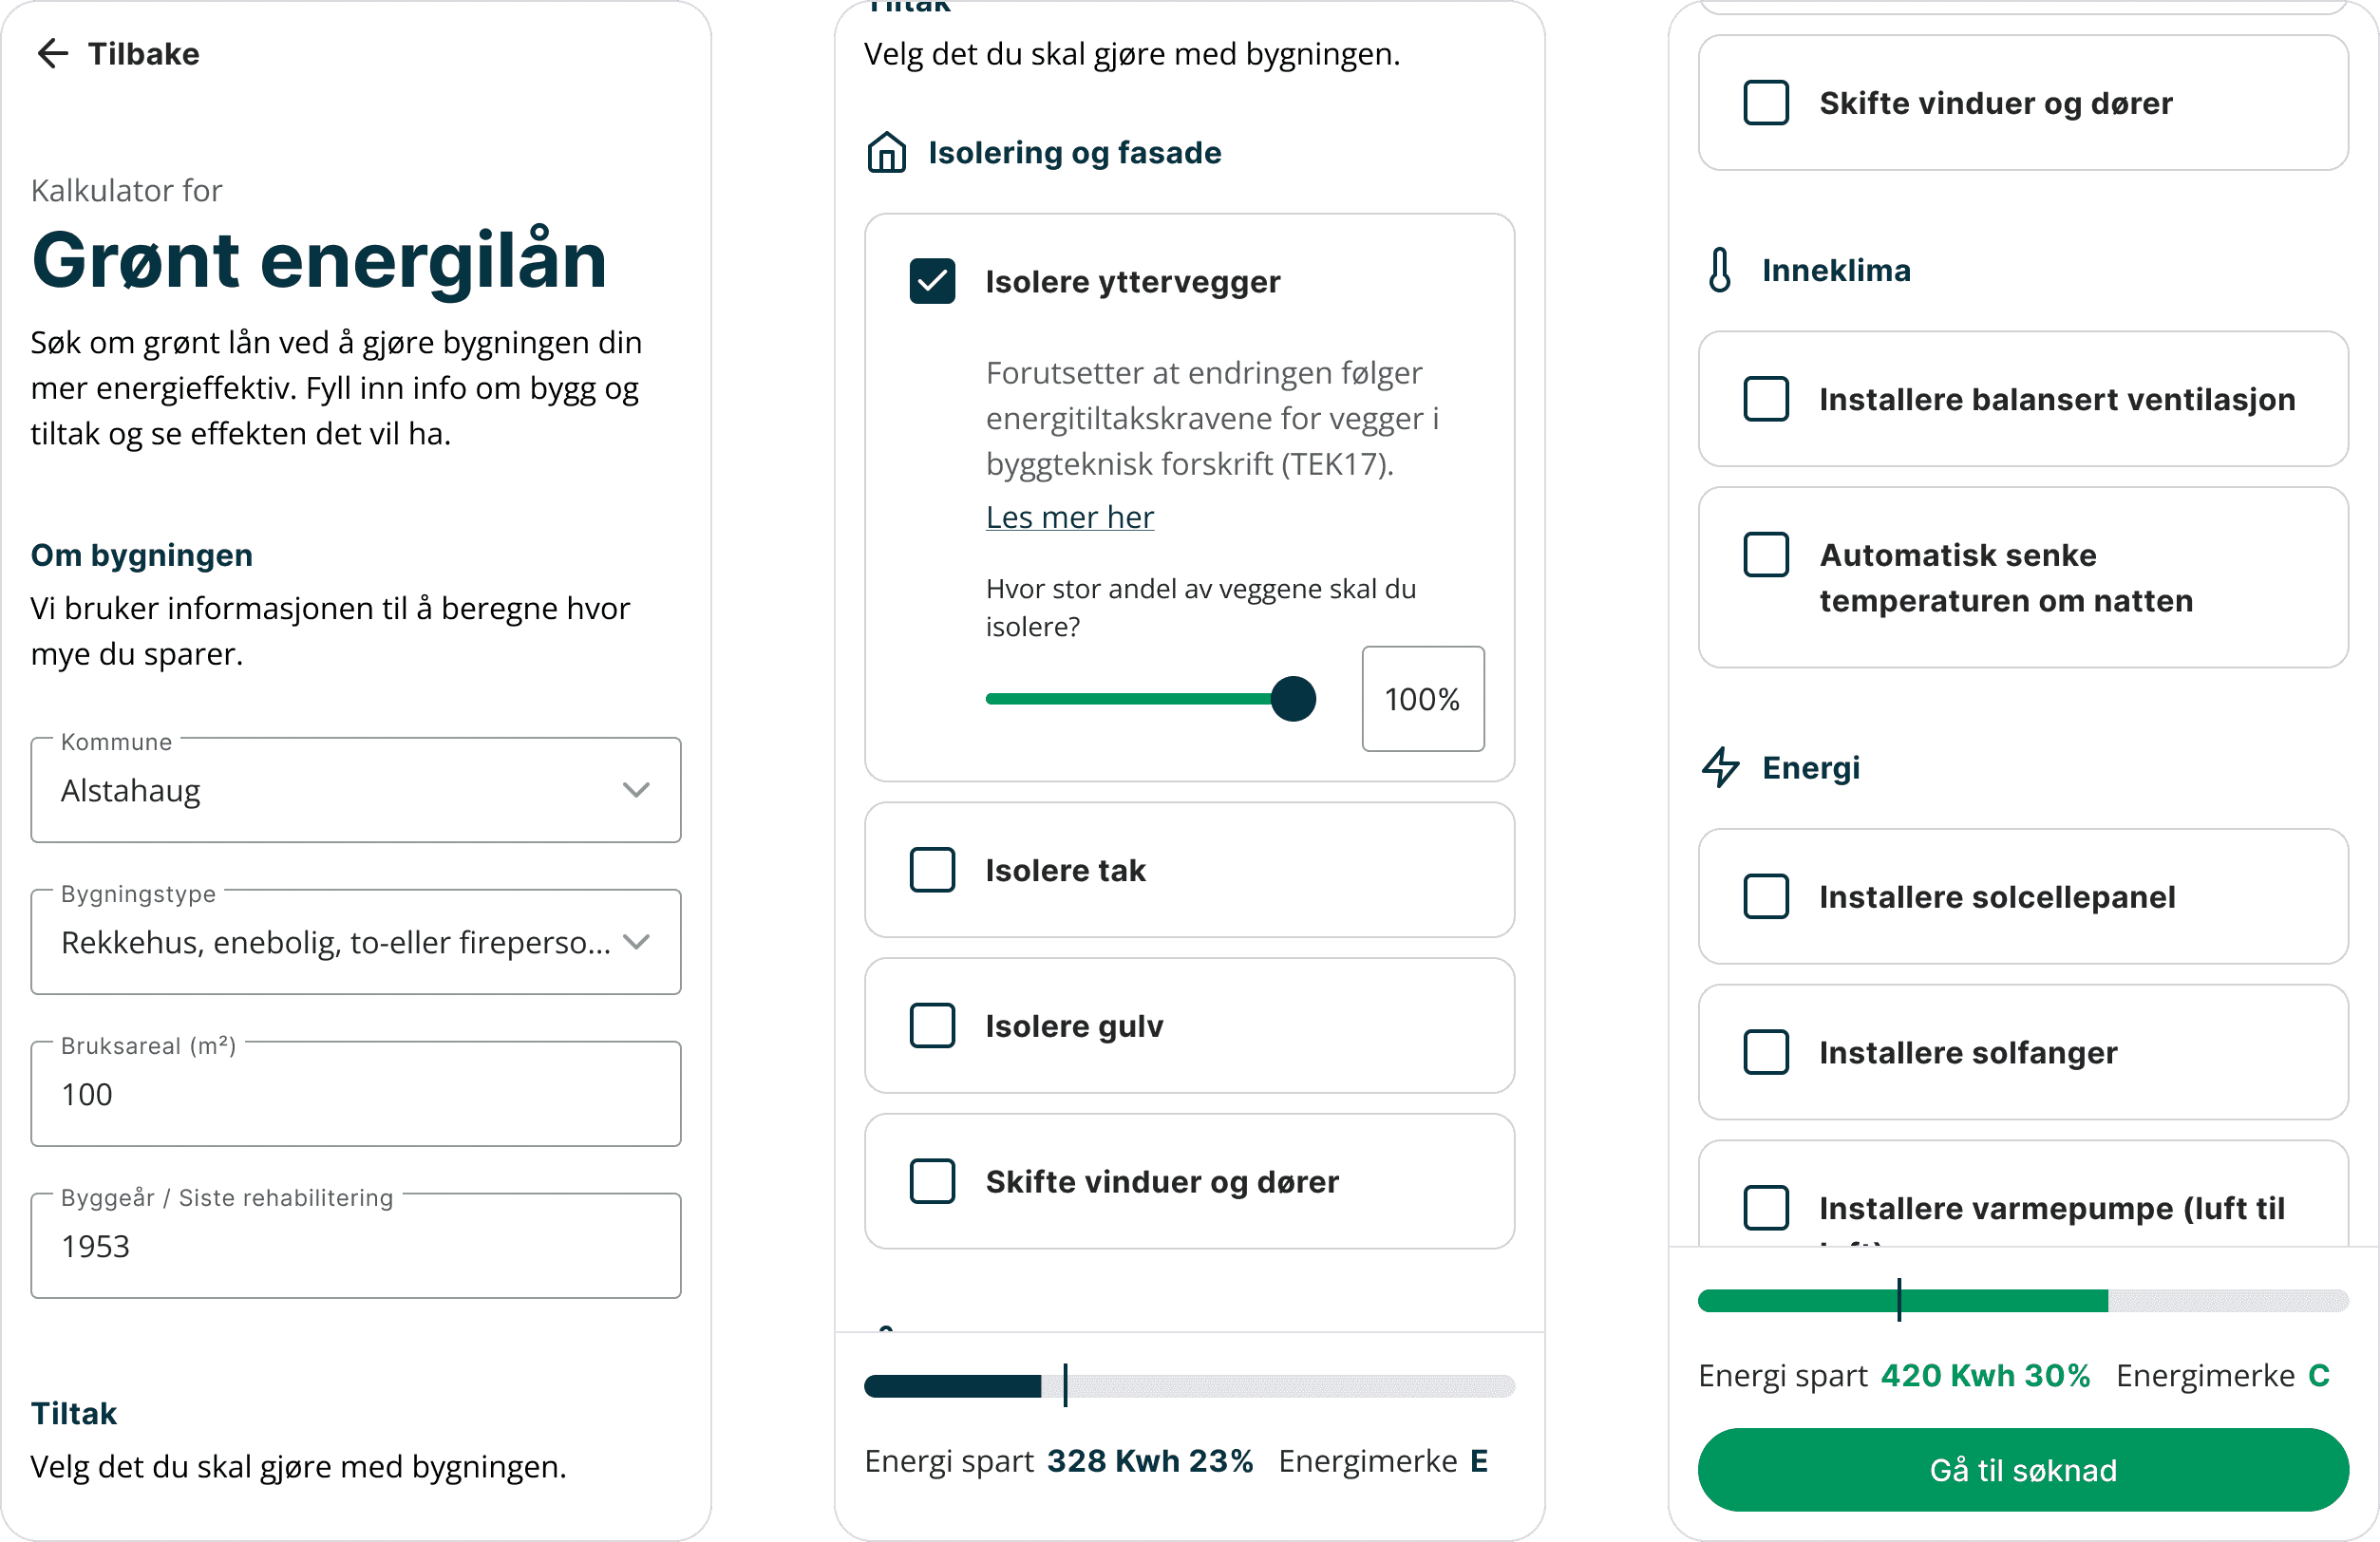Click the back arrow icon next to Tilbake
The width and height of the screenshot is (2380, 1542).
click(52, 53)
